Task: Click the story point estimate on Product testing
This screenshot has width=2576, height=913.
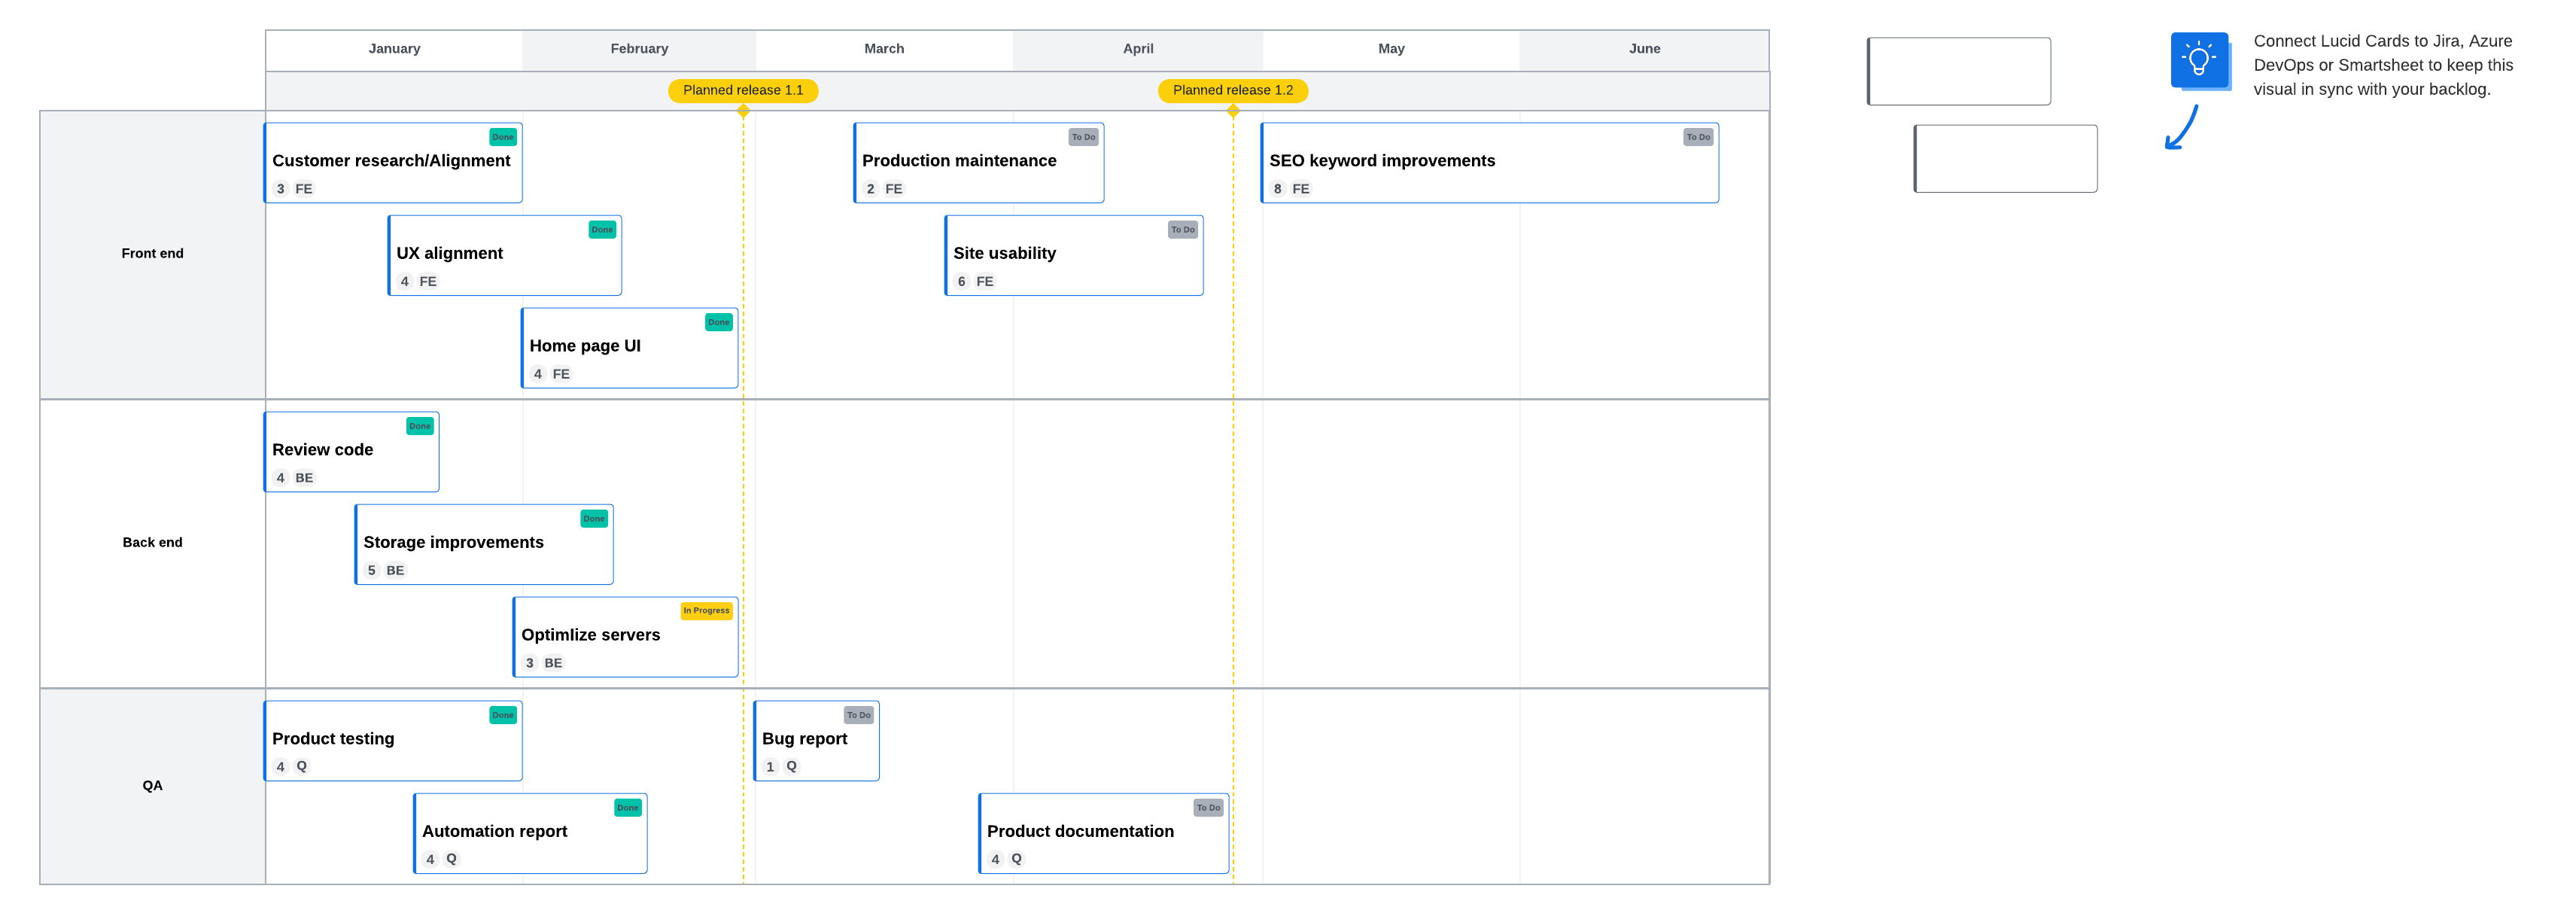Action: pyautogui.click(x=280, y=766)
